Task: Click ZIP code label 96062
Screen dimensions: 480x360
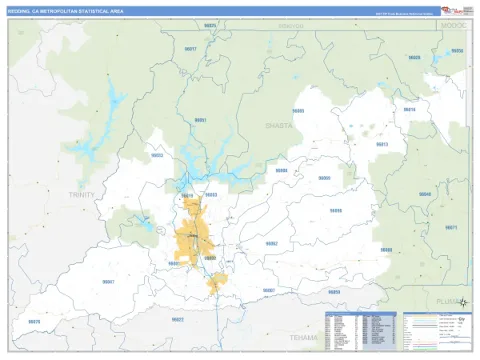Action: pyautogui.click(x=272, y=244)
